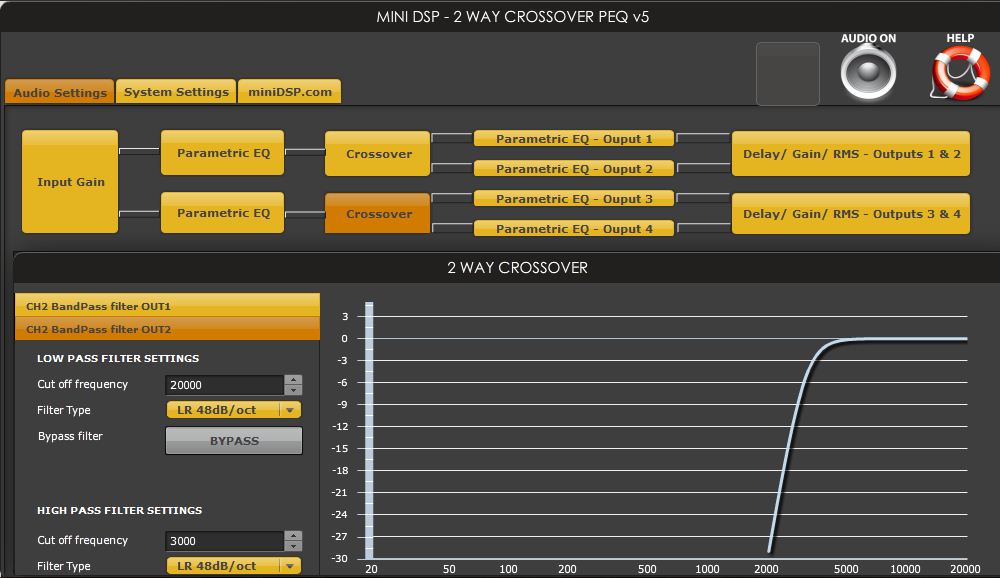Image resolution: width=1000 pixels, height=578 pixels.
Task: Decrease low pass cut off frequency with down arrow
Action: tap(293, 390)
